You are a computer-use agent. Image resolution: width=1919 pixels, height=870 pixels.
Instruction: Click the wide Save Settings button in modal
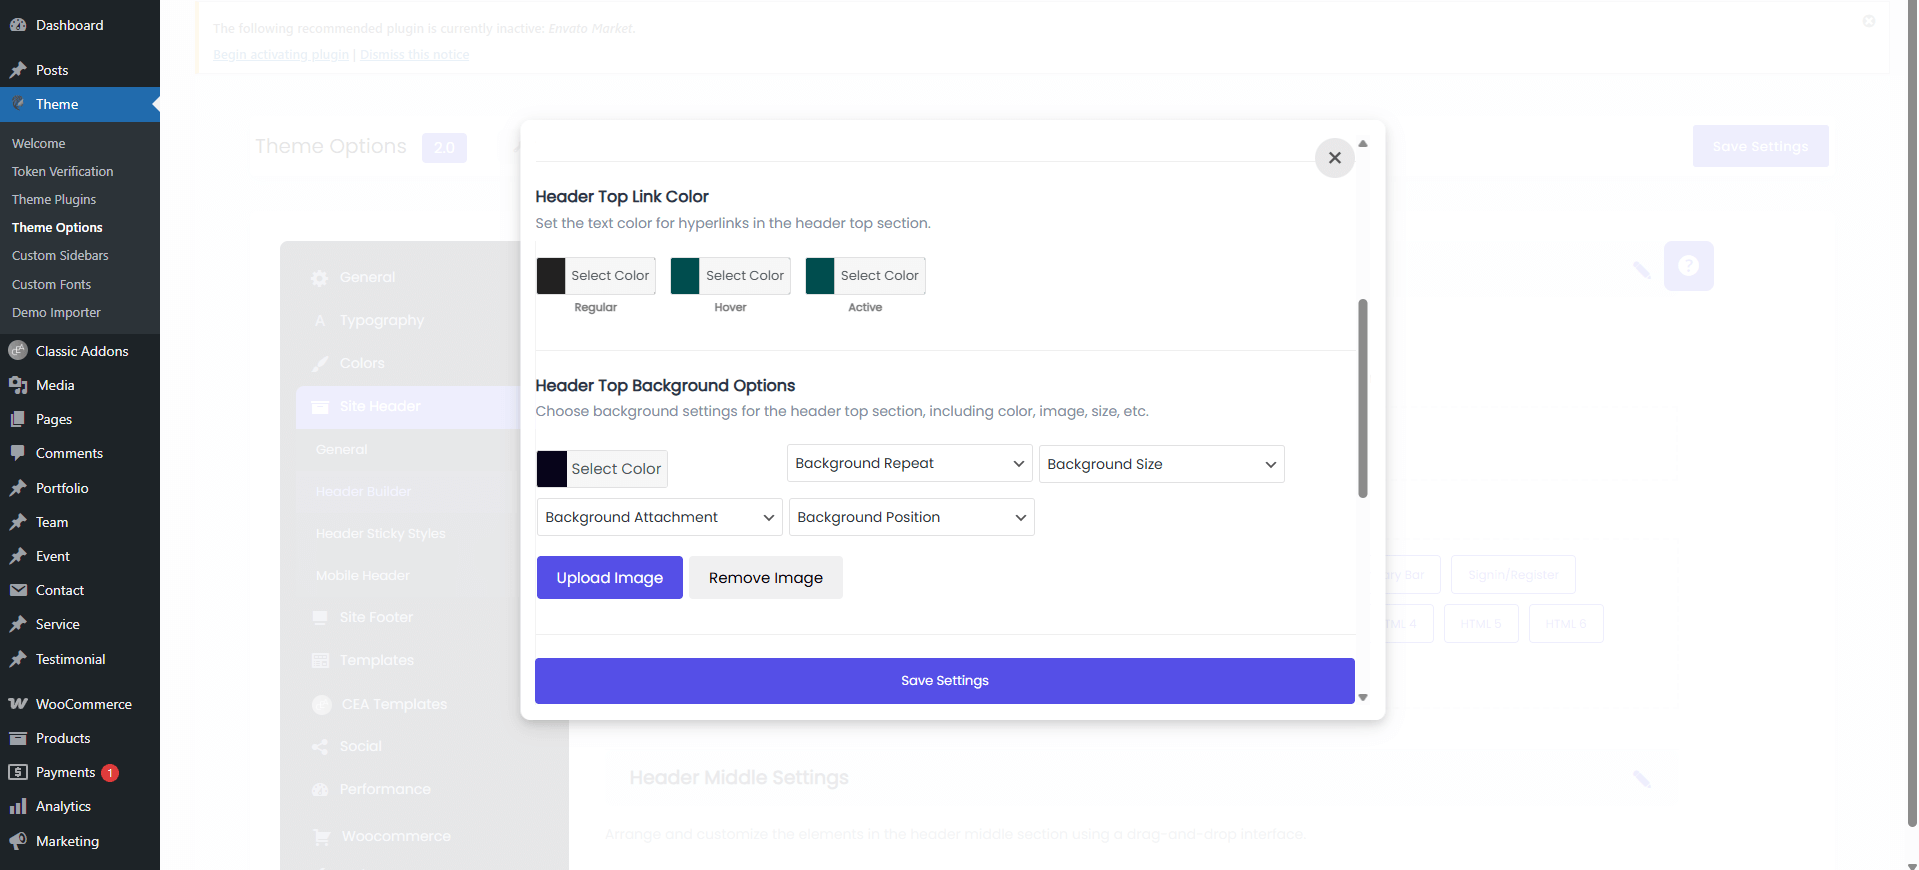click(x=944, y=681)
